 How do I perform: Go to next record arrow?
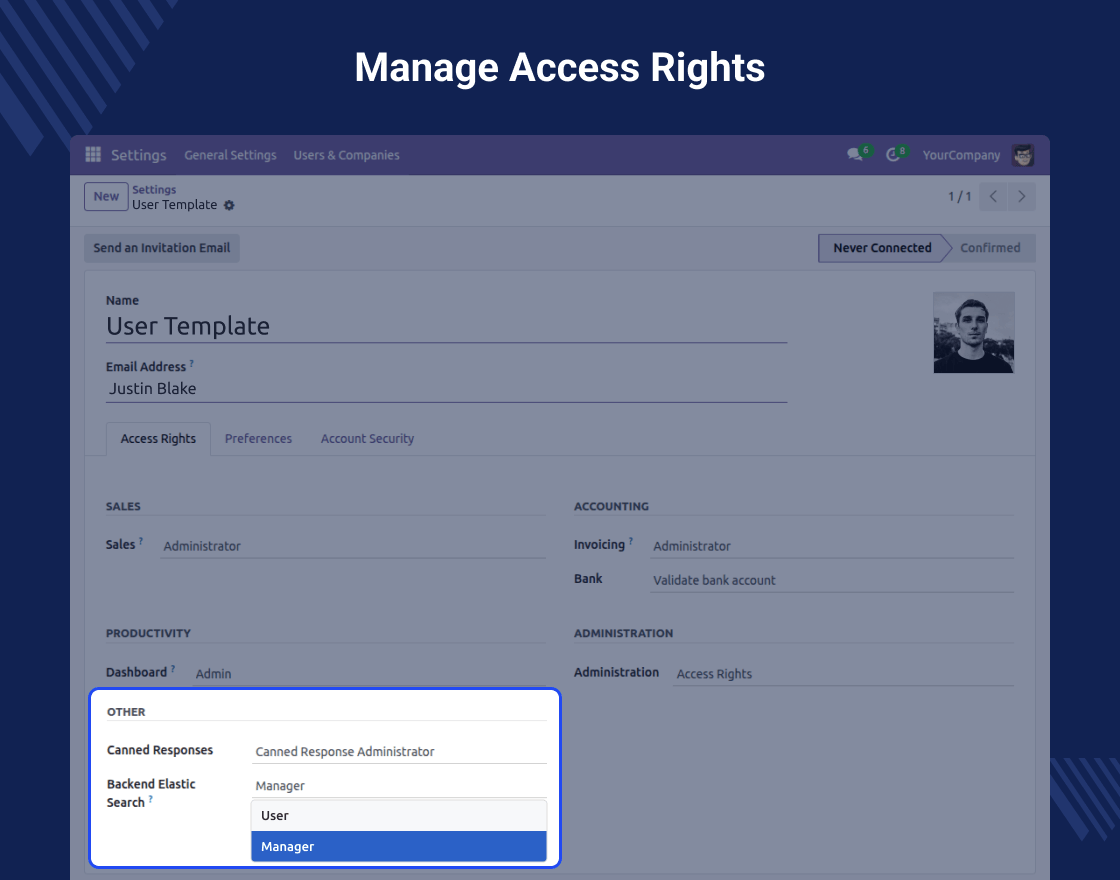point(1021,197)
